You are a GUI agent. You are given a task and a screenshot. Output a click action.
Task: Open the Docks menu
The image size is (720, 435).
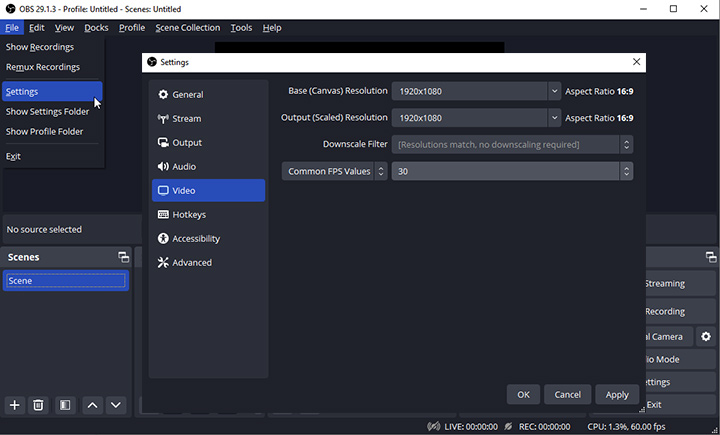[96, 28]
